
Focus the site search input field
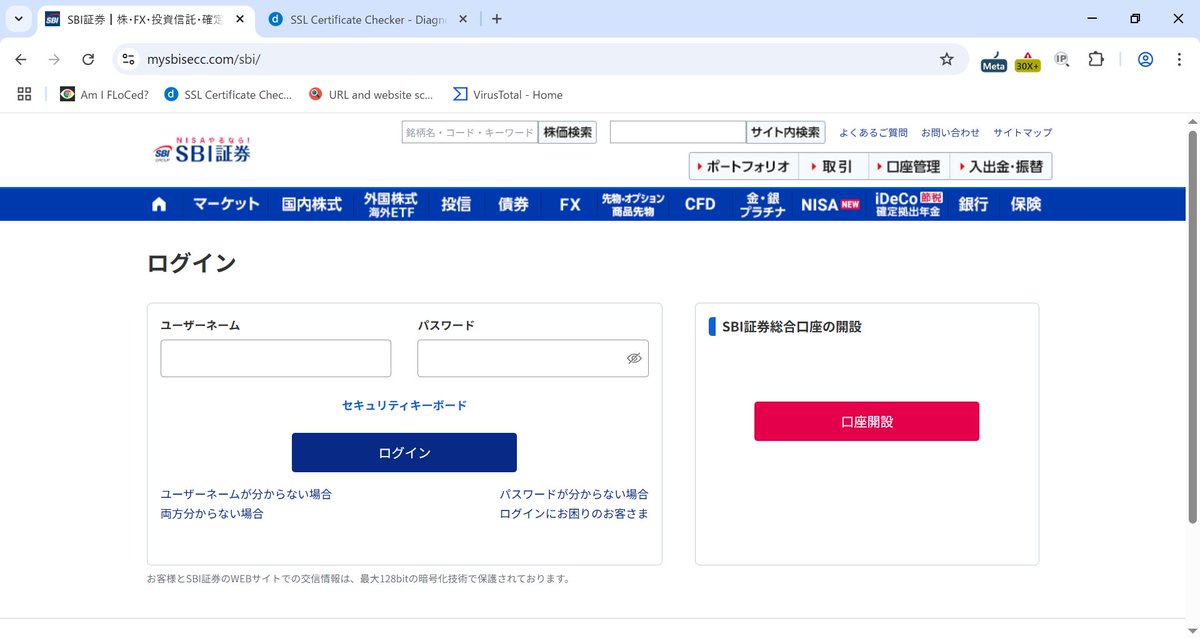678,132
